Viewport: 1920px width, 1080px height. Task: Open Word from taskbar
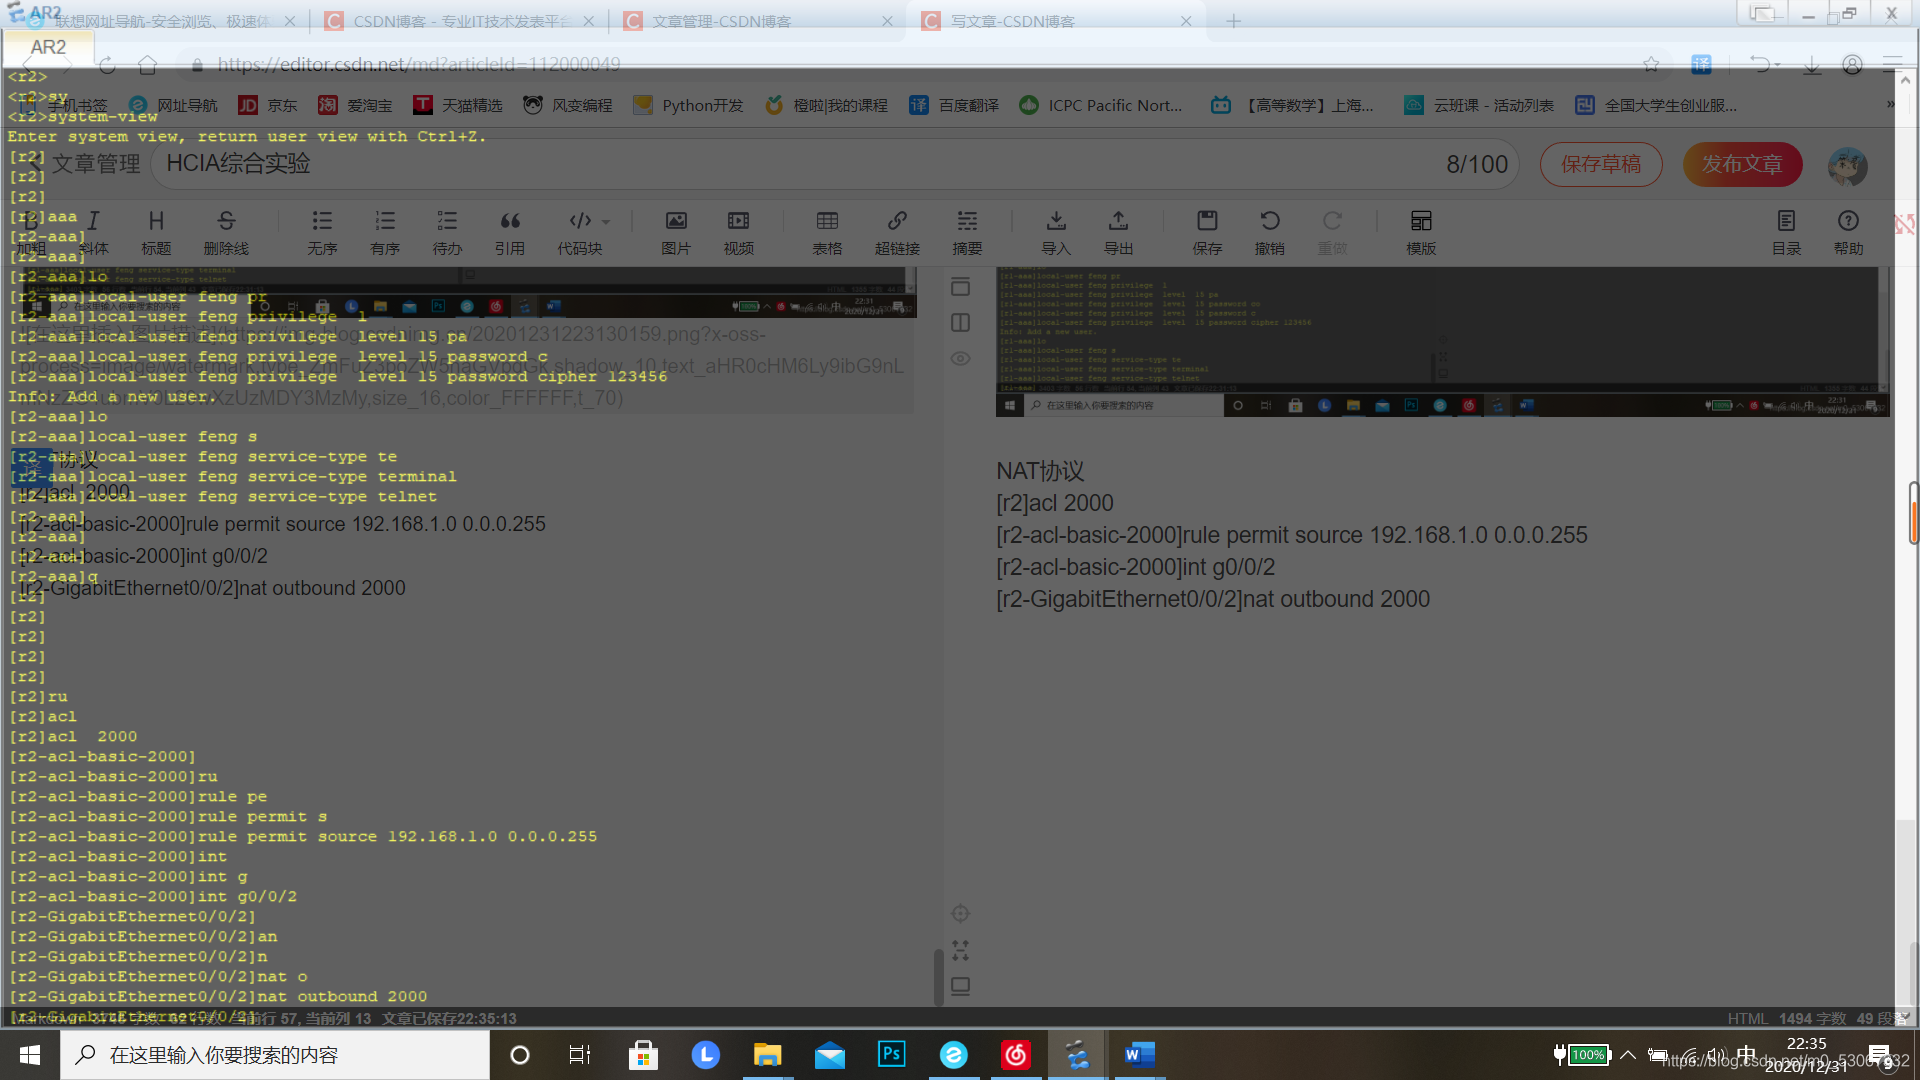[x=1139, y=1055]
